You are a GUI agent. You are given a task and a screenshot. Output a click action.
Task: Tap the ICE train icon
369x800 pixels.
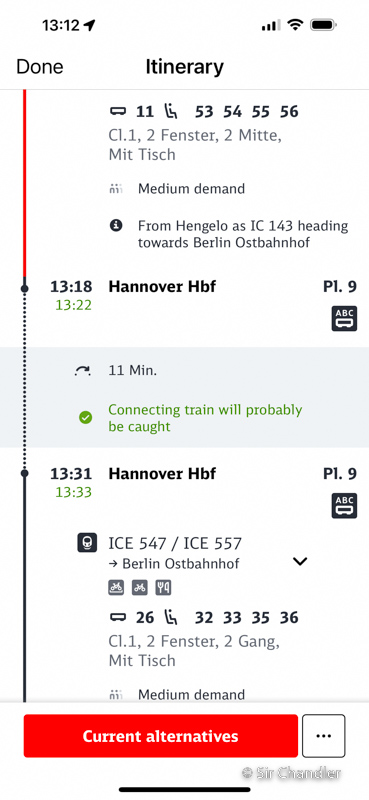click(x=87, y=543)
